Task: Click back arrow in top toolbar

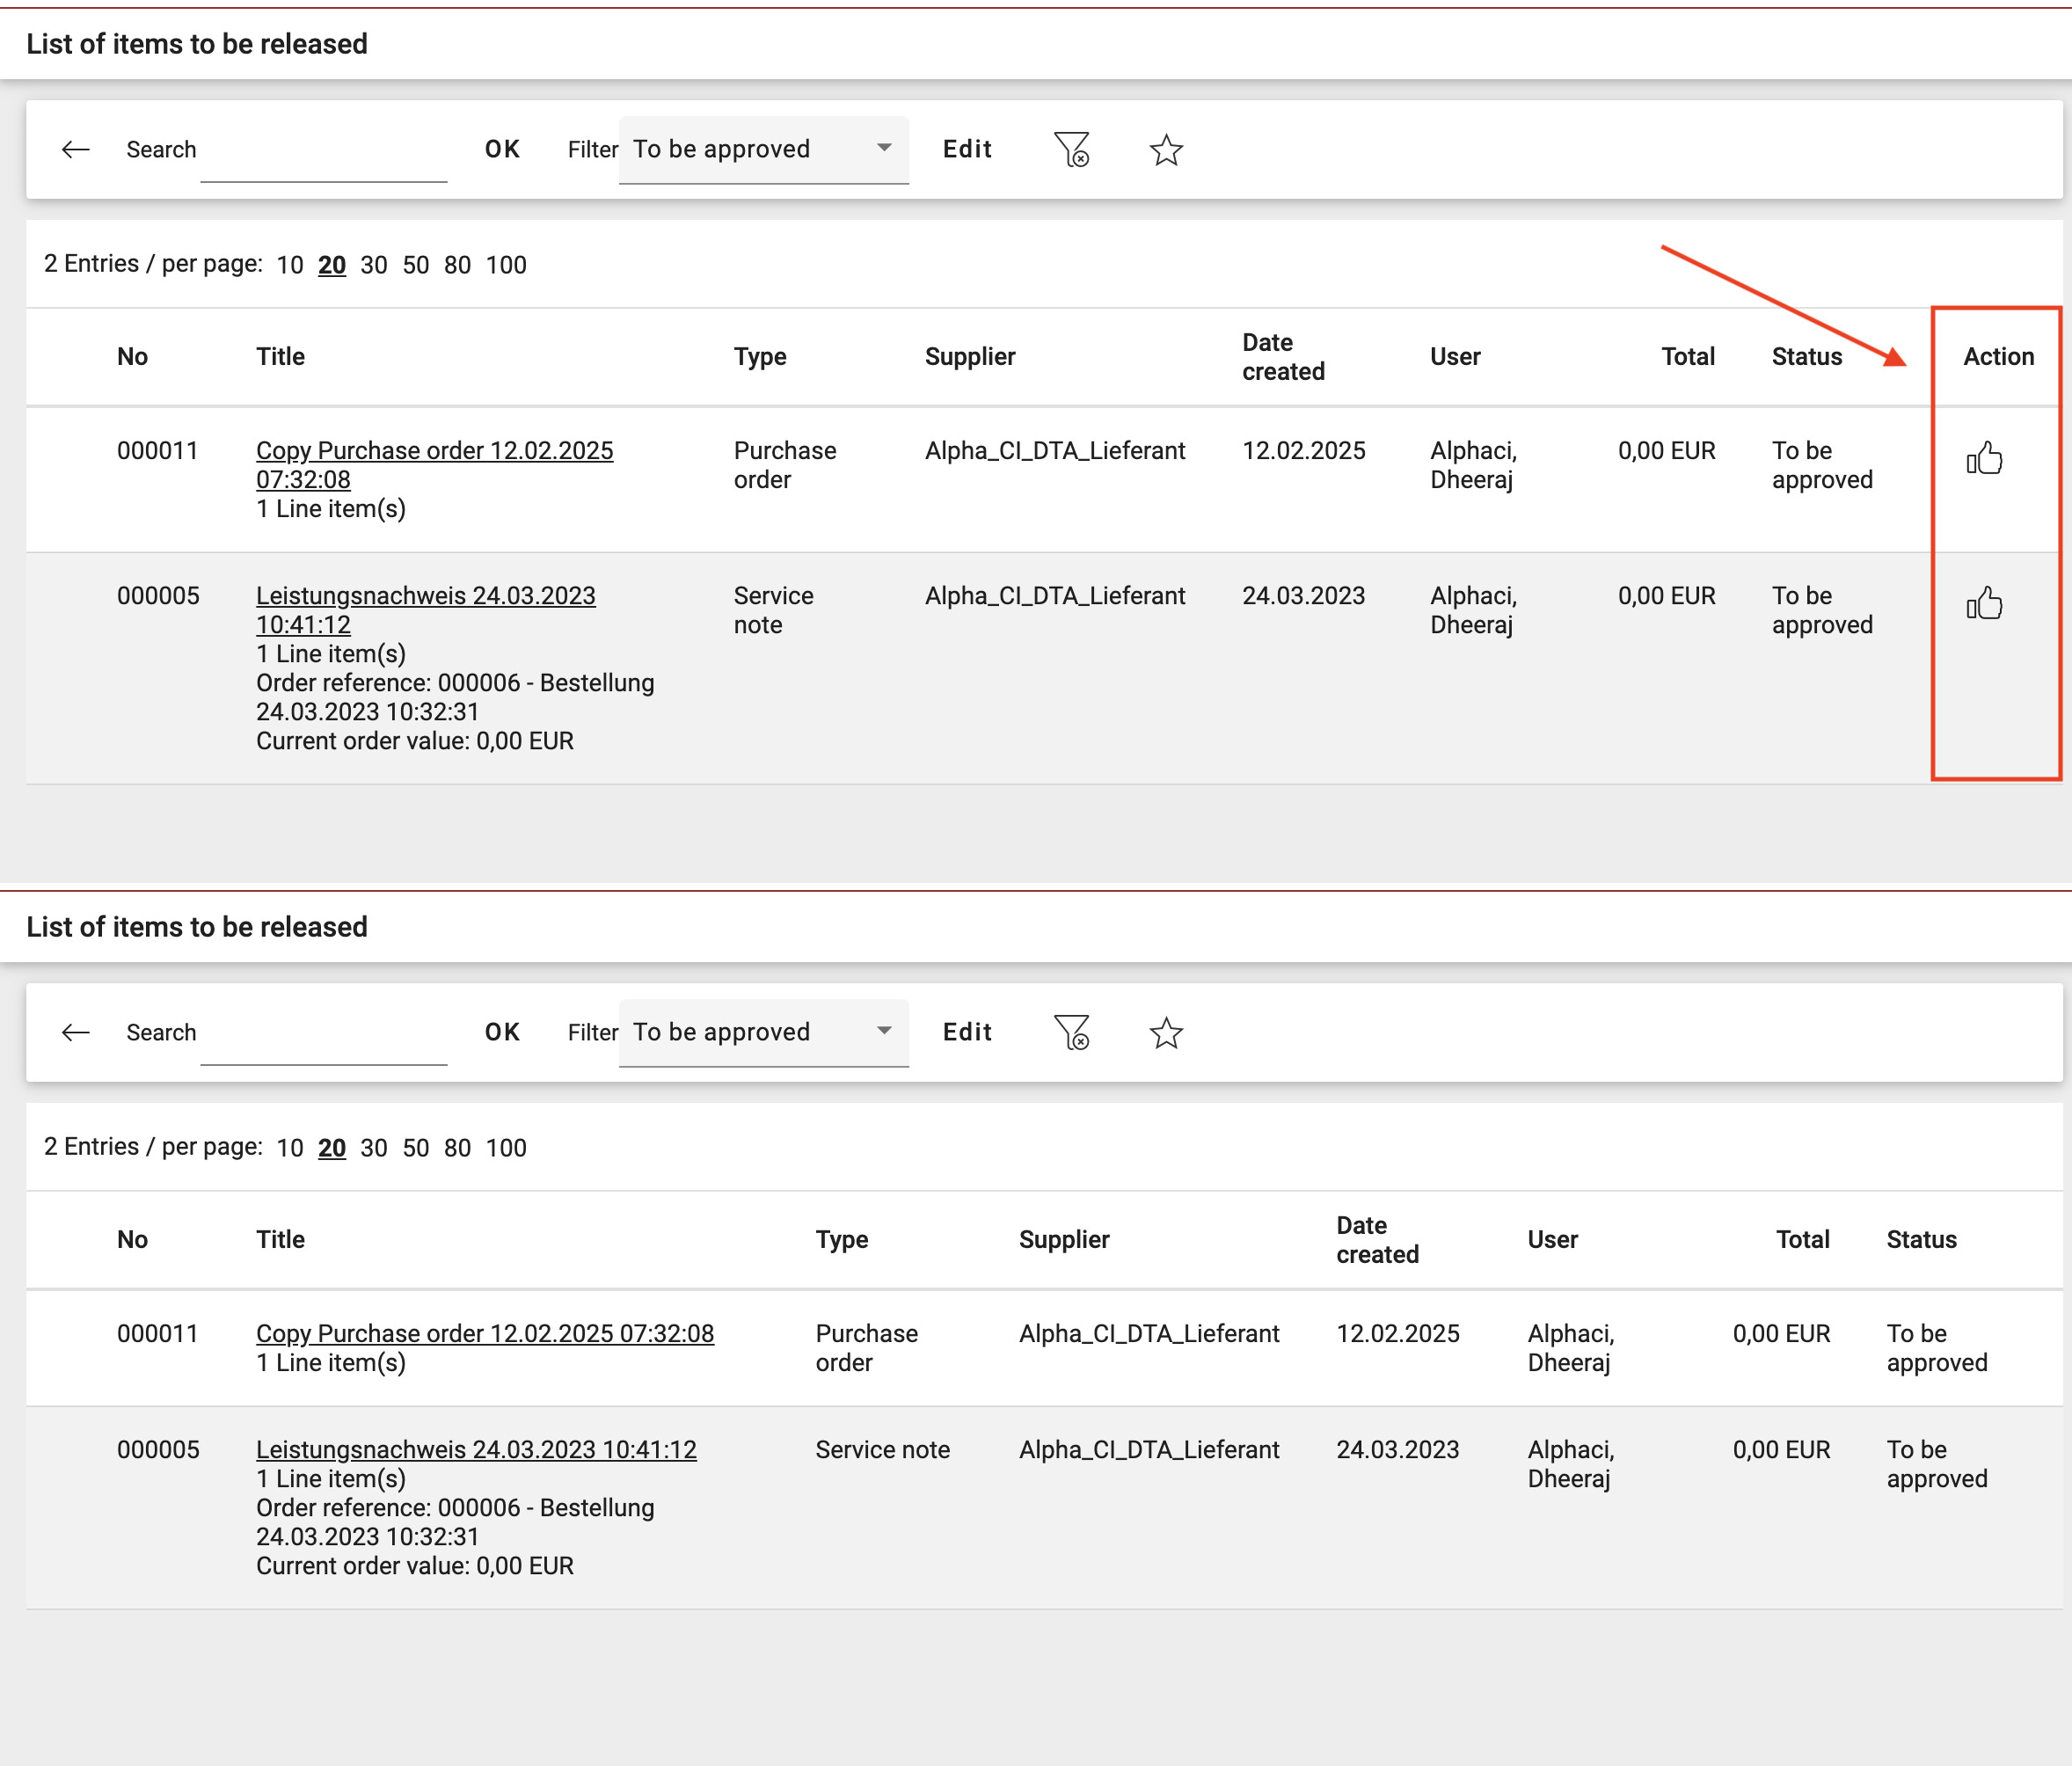Action: pyautogui.click(x=76, y=150)
